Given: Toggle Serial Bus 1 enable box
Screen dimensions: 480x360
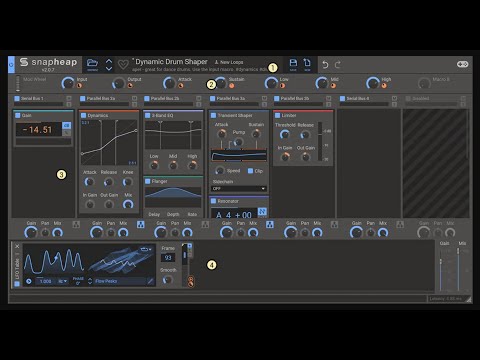Looking at the screenshot, I should point(17,98).
